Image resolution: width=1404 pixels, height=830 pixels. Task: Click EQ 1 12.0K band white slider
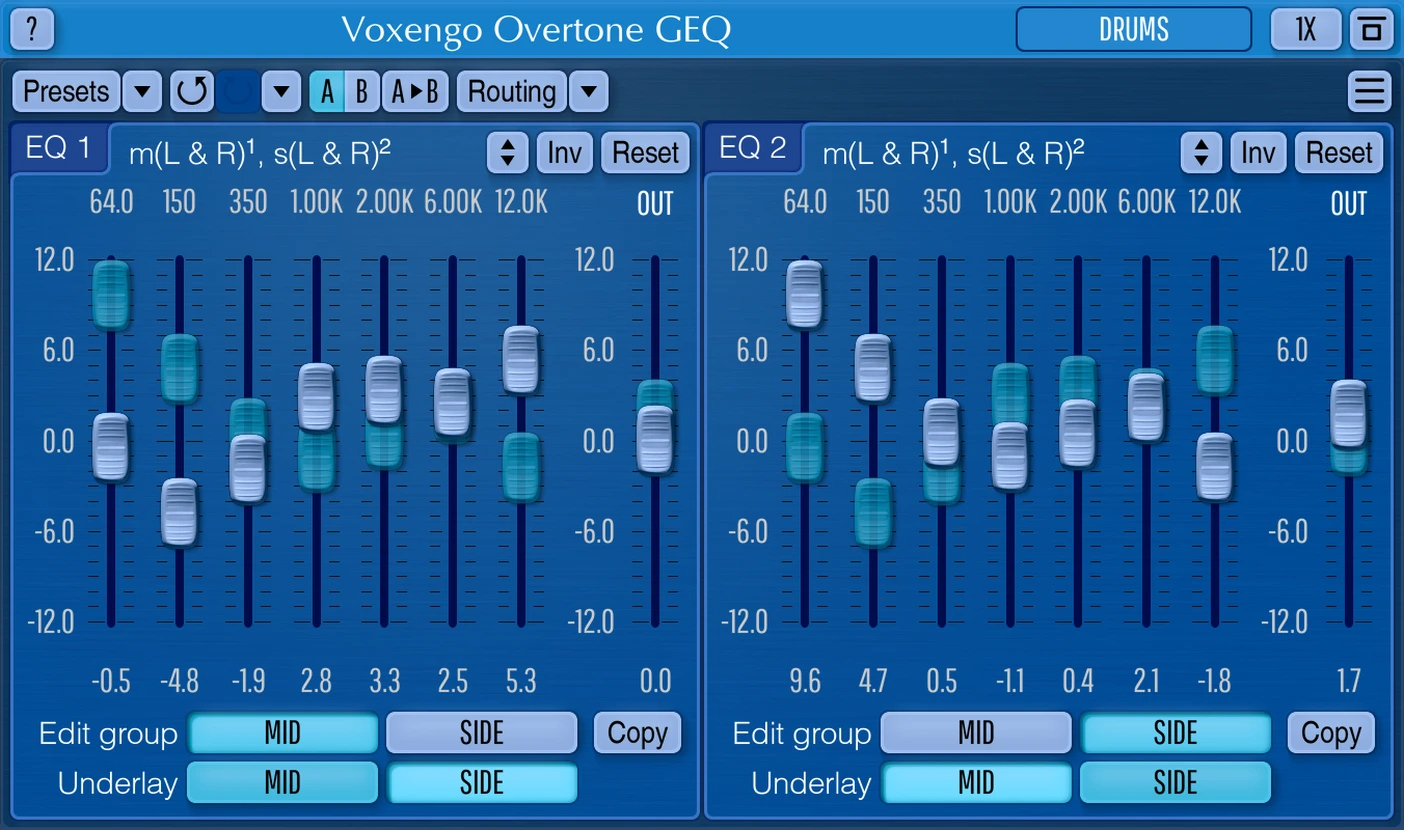pos(521,360)
